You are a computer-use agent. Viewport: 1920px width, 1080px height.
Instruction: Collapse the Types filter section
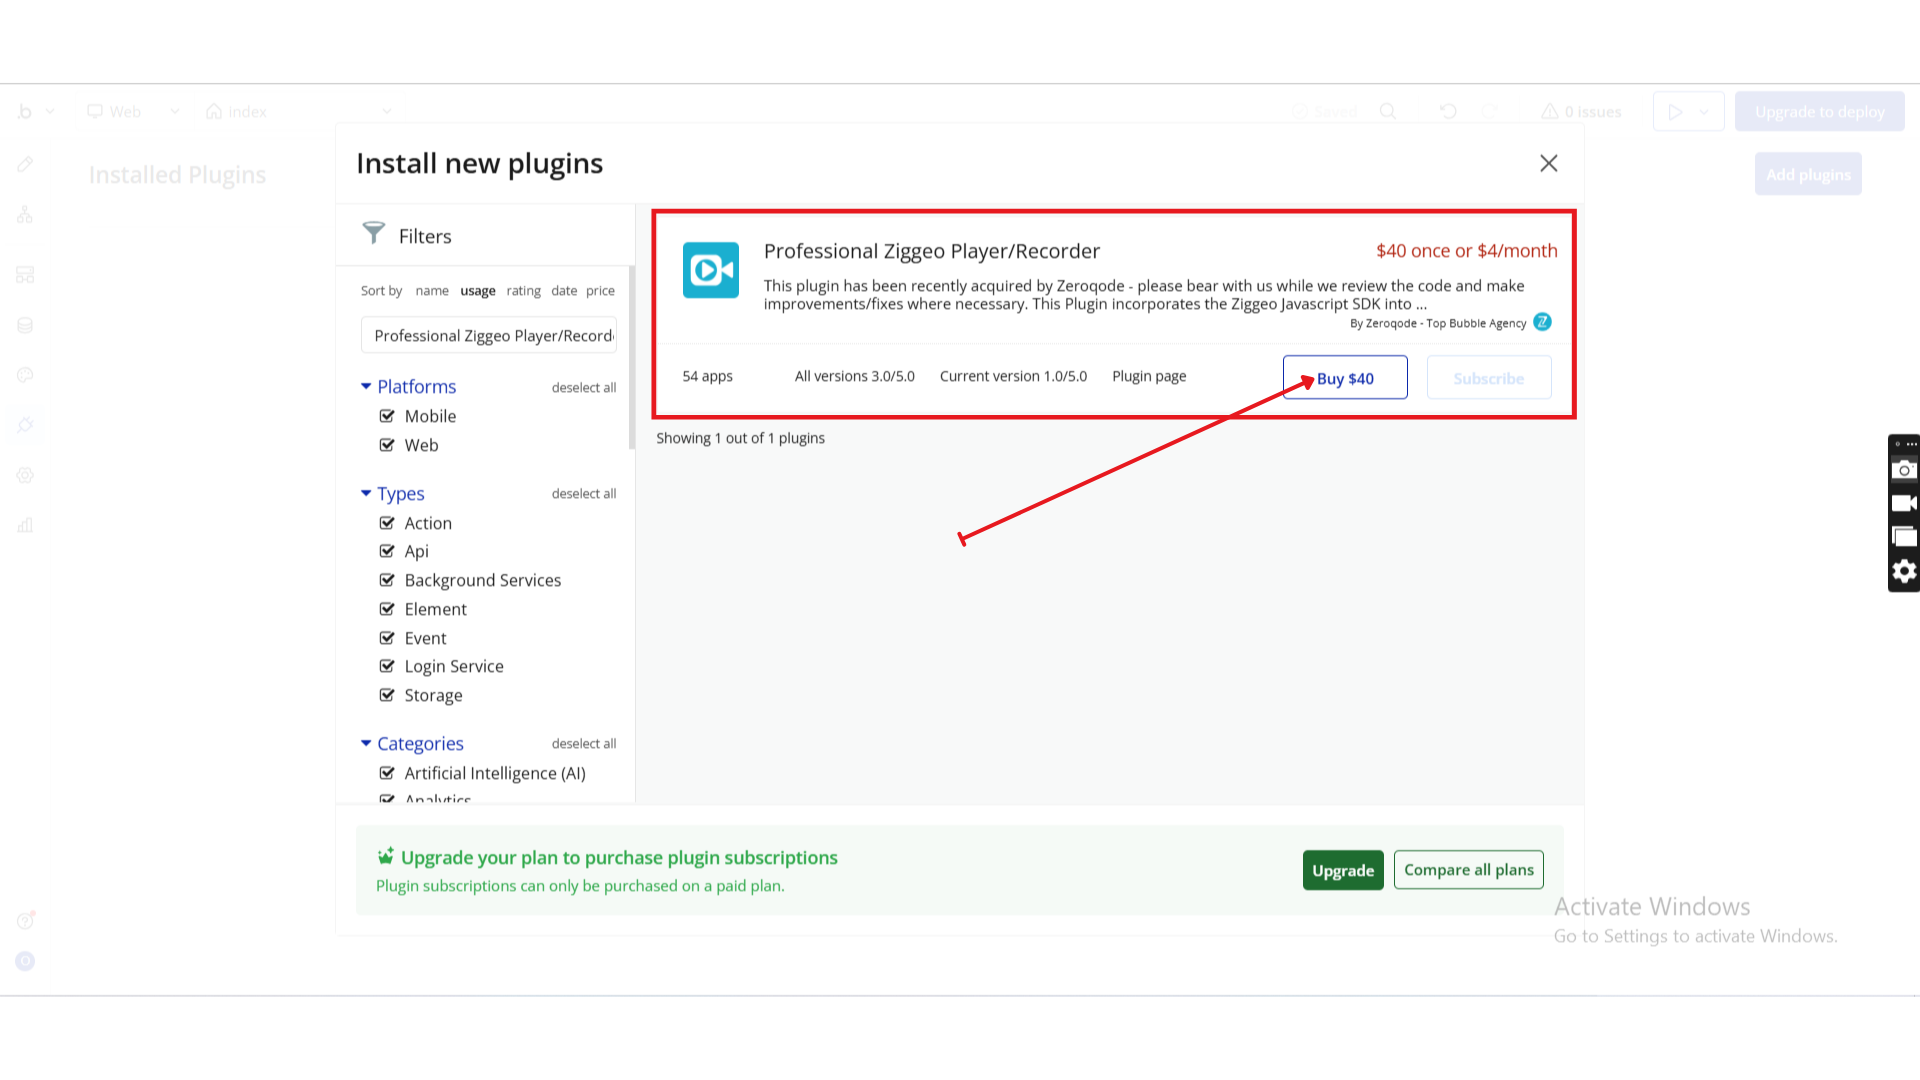pos(366,493)
